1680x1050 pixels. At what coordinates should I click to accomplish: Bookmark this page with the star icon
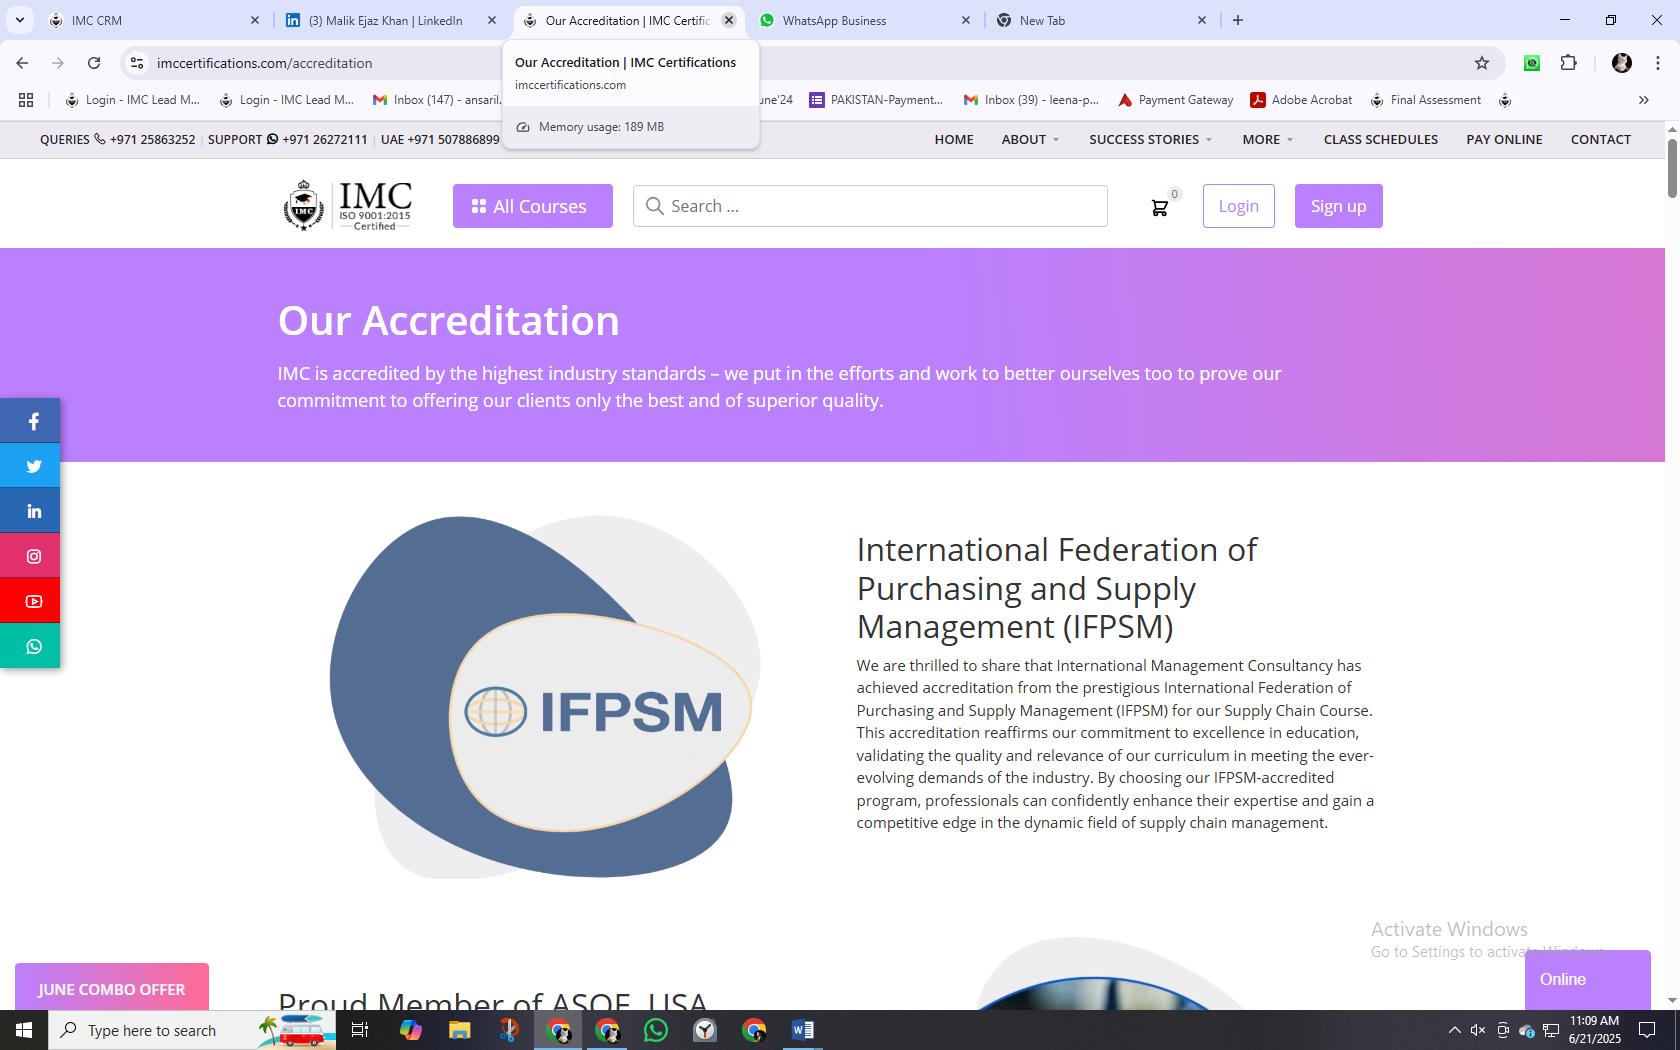click(x=1482, y=63)
